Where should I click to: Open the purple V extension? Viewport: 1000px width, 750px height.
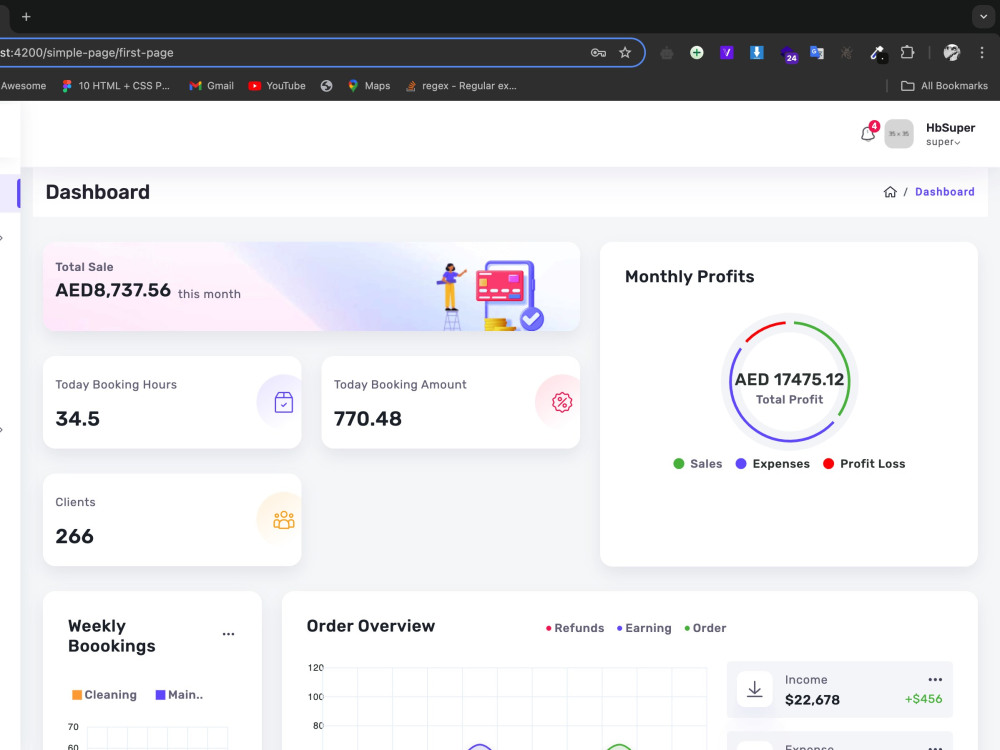pos(726,53)
